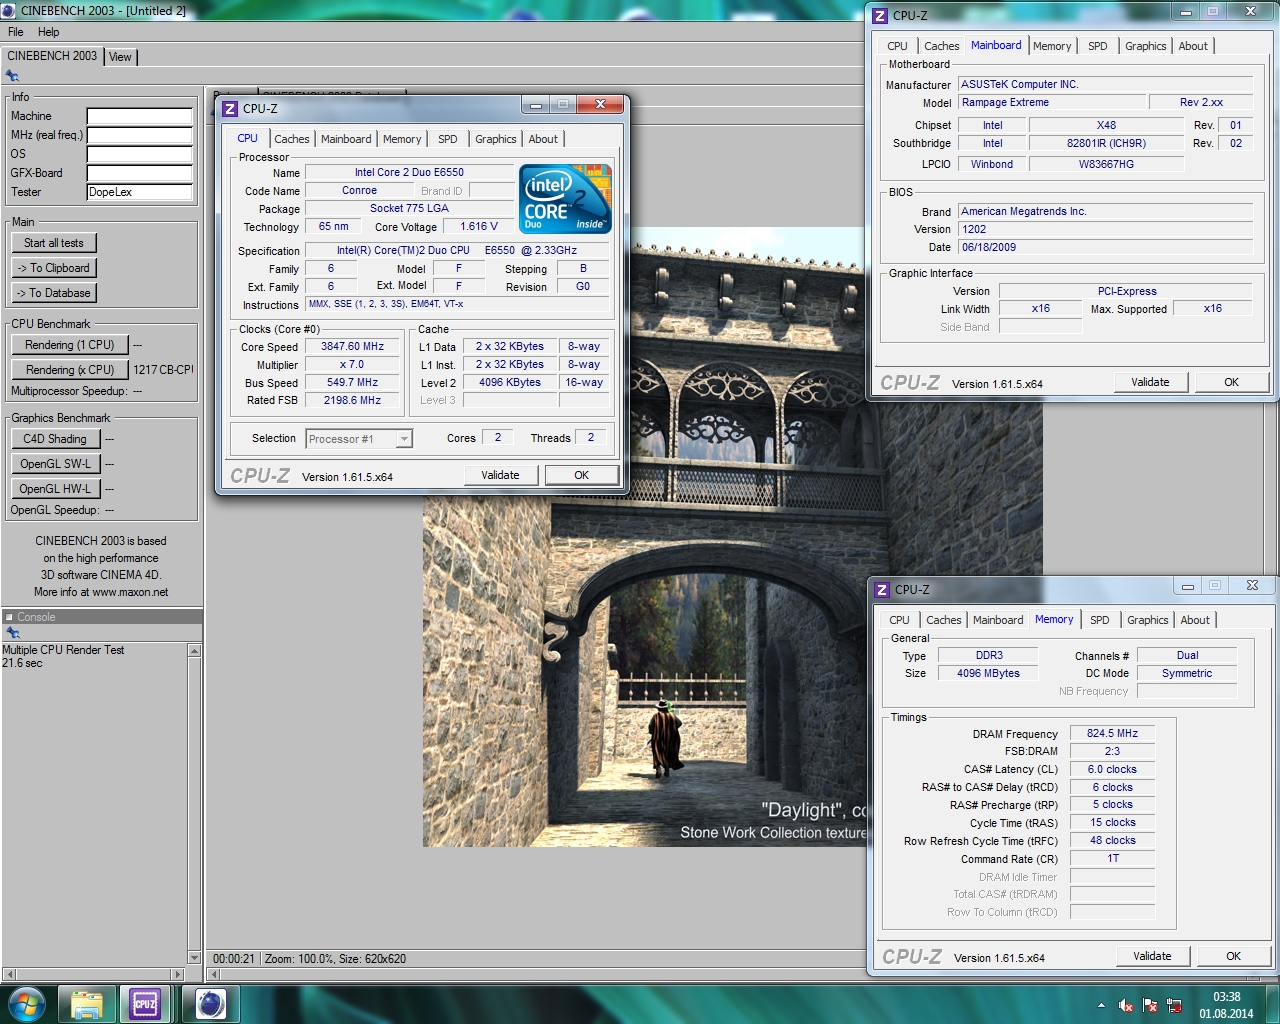1280x1024 pixels.
Task: Open the Windows Start orb
Action: tap(26, 1003)
